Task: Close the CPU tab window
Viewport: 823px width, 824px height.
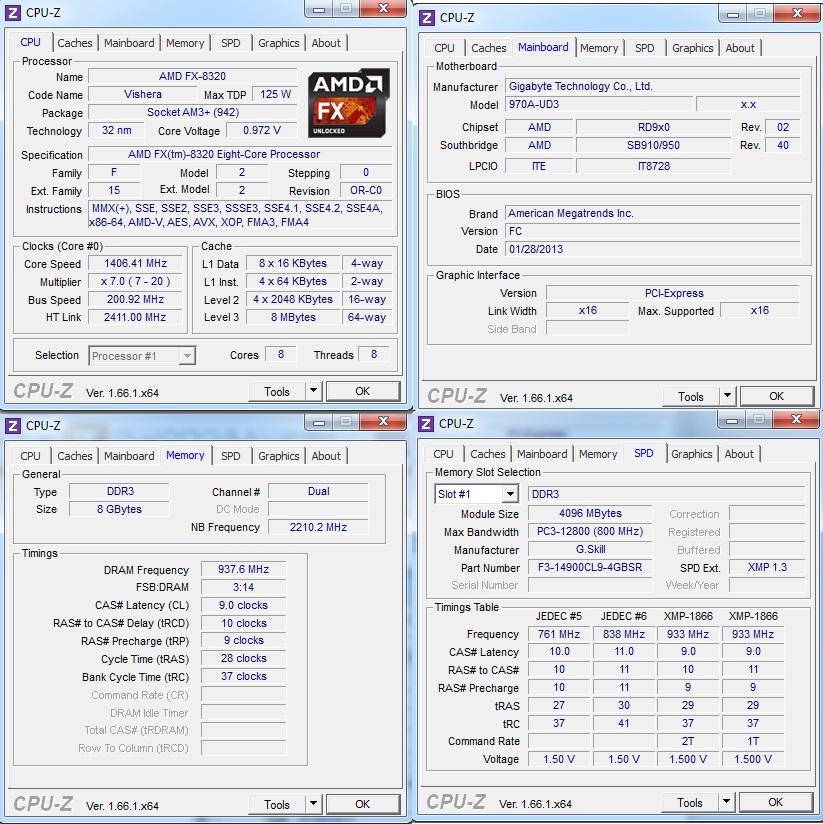Action: pos(384,8)
